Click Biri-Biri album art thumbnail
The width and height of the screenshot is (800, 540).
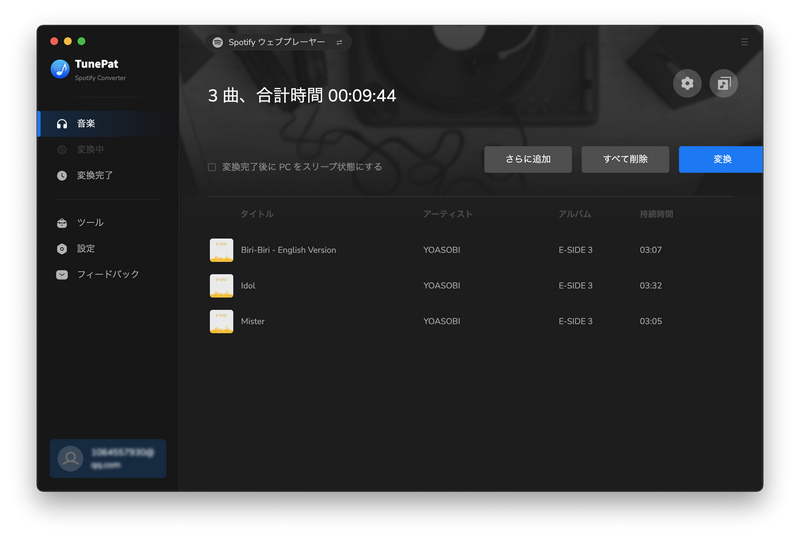pos(221,250)
